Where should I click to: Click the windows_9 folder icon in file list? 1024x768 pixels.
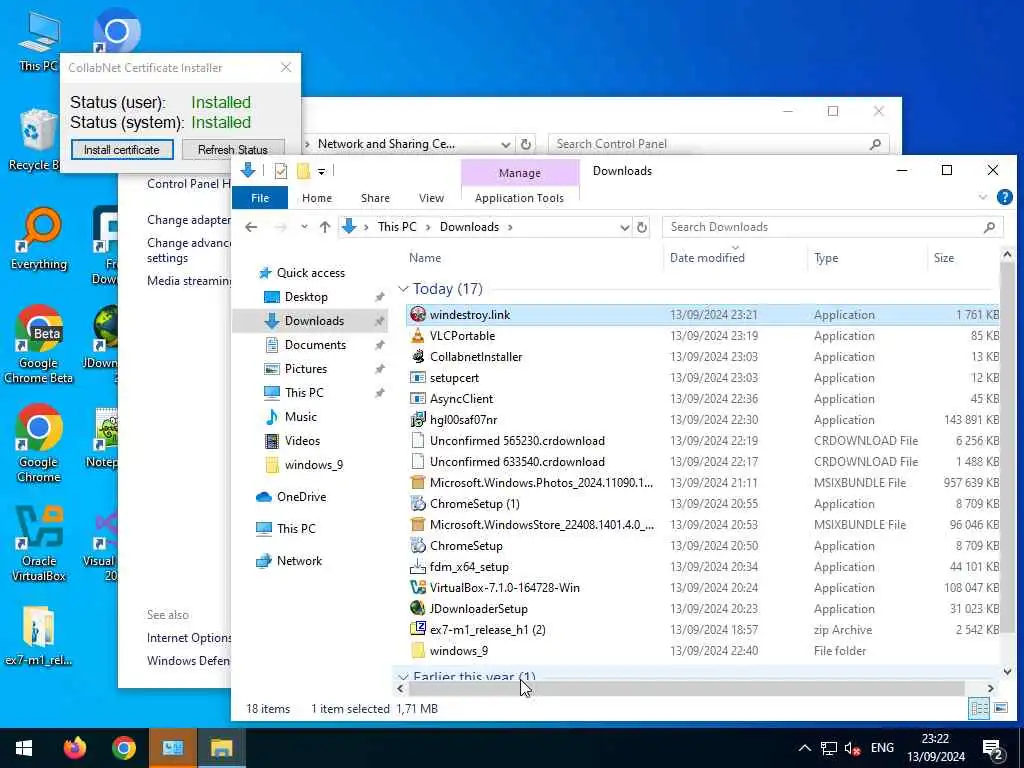point(417,650)
